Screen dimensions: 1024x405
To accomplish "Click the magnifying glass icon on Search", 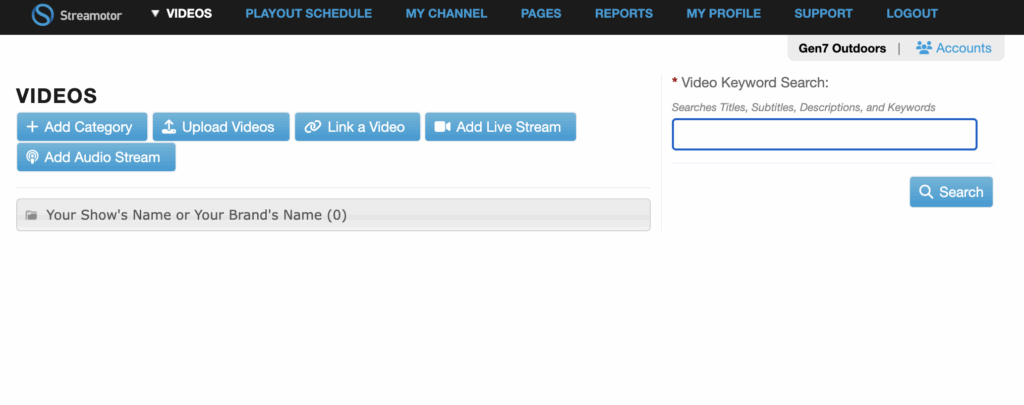I will 926,192.
